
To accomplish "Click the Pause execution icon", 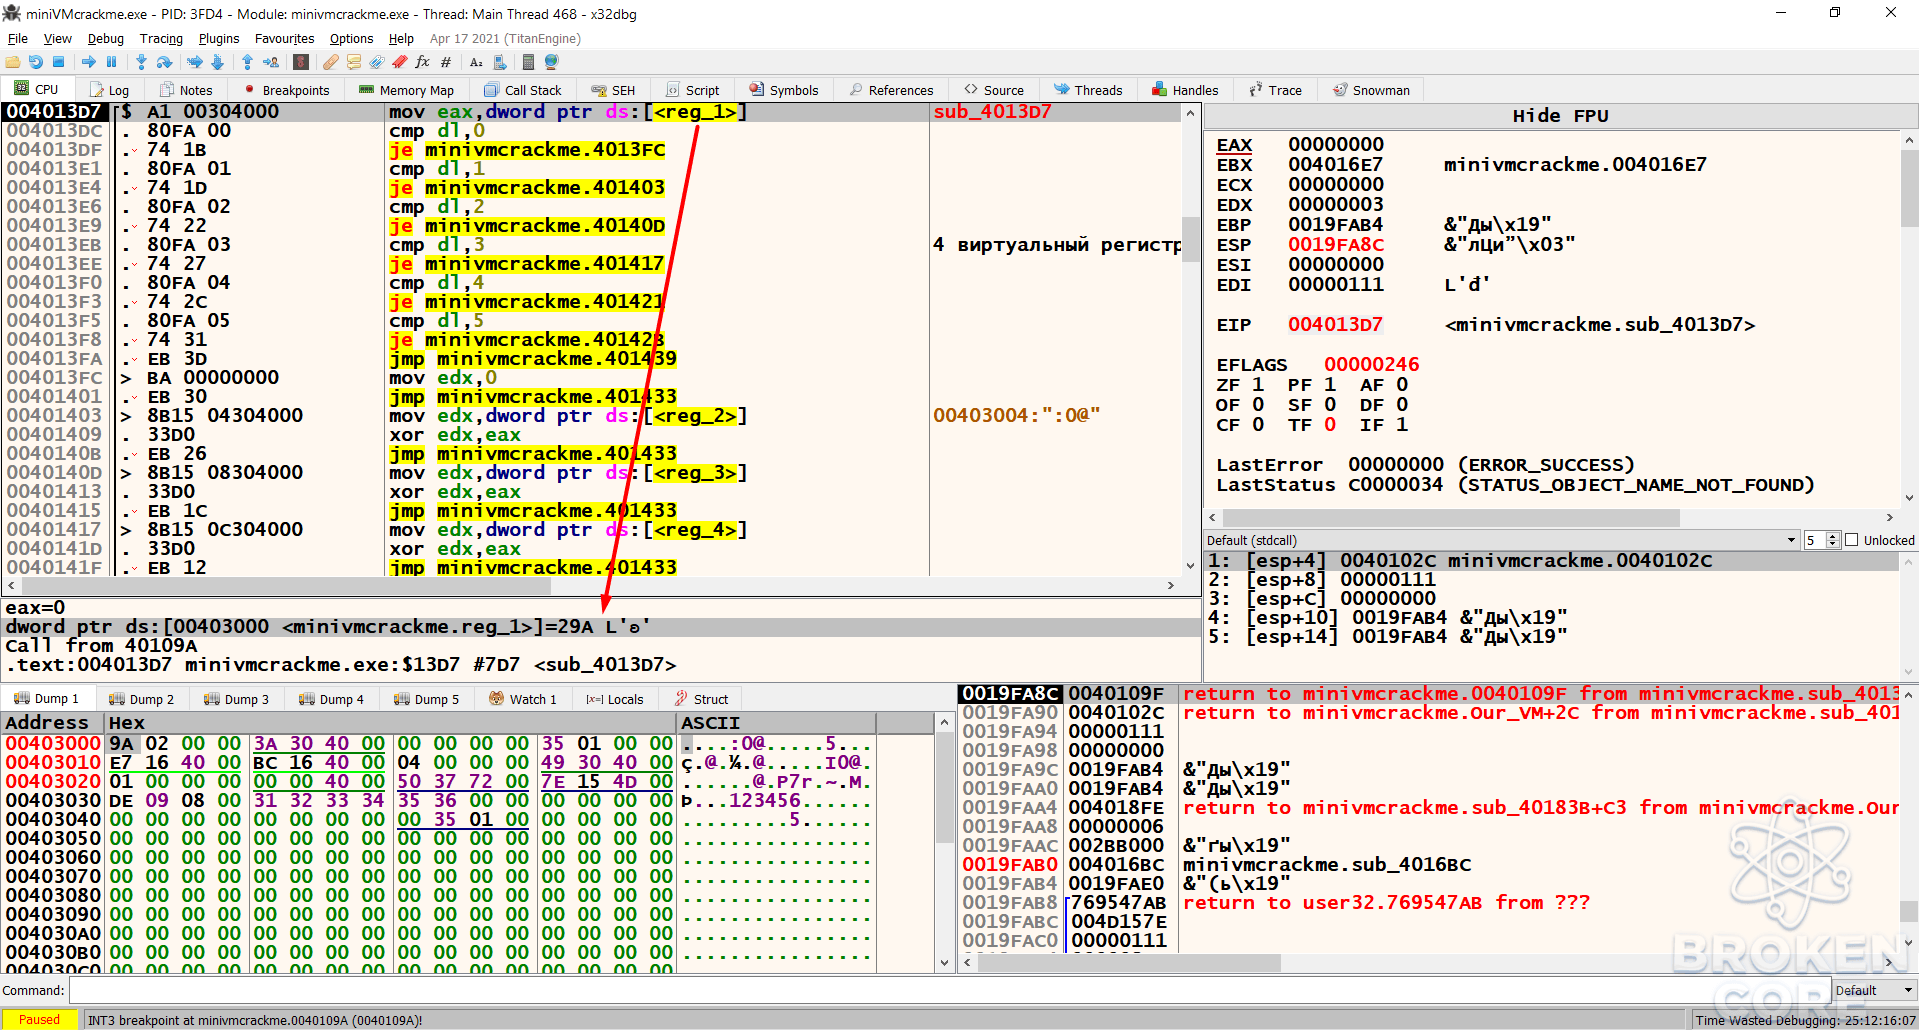I will coord(111,62).
